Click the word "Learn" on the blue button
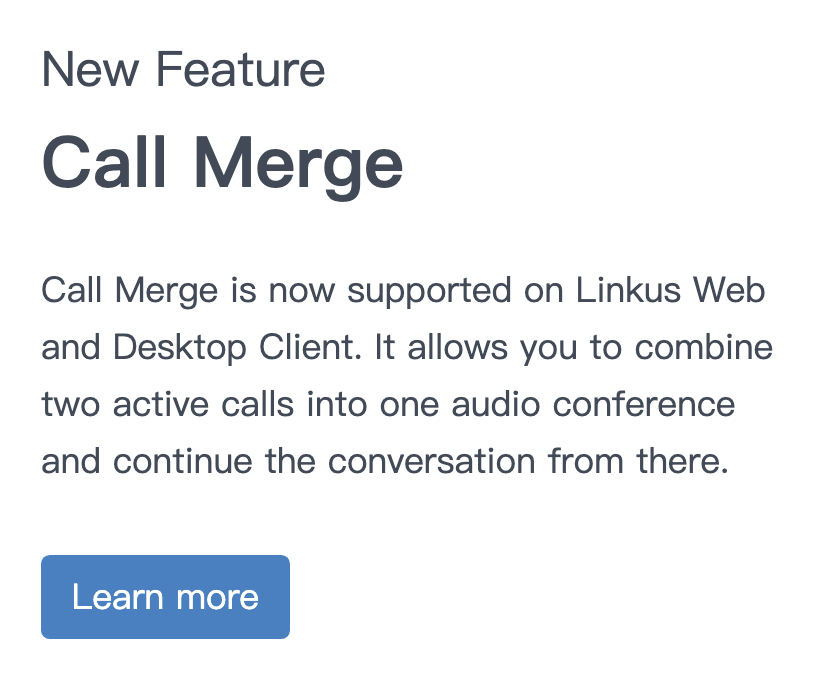Screen dimensions: 818x698 (x=117, y=597)
